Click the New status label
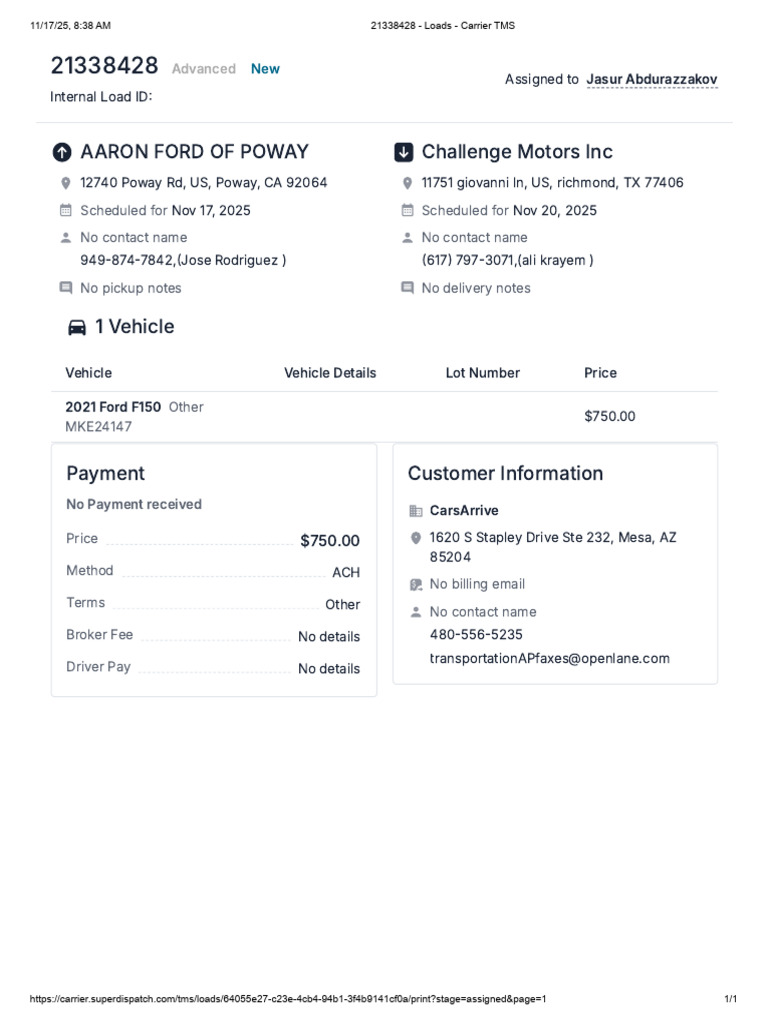Image resolution: width=768 pixels, height=1024 pixels. (x=265, y=69)
